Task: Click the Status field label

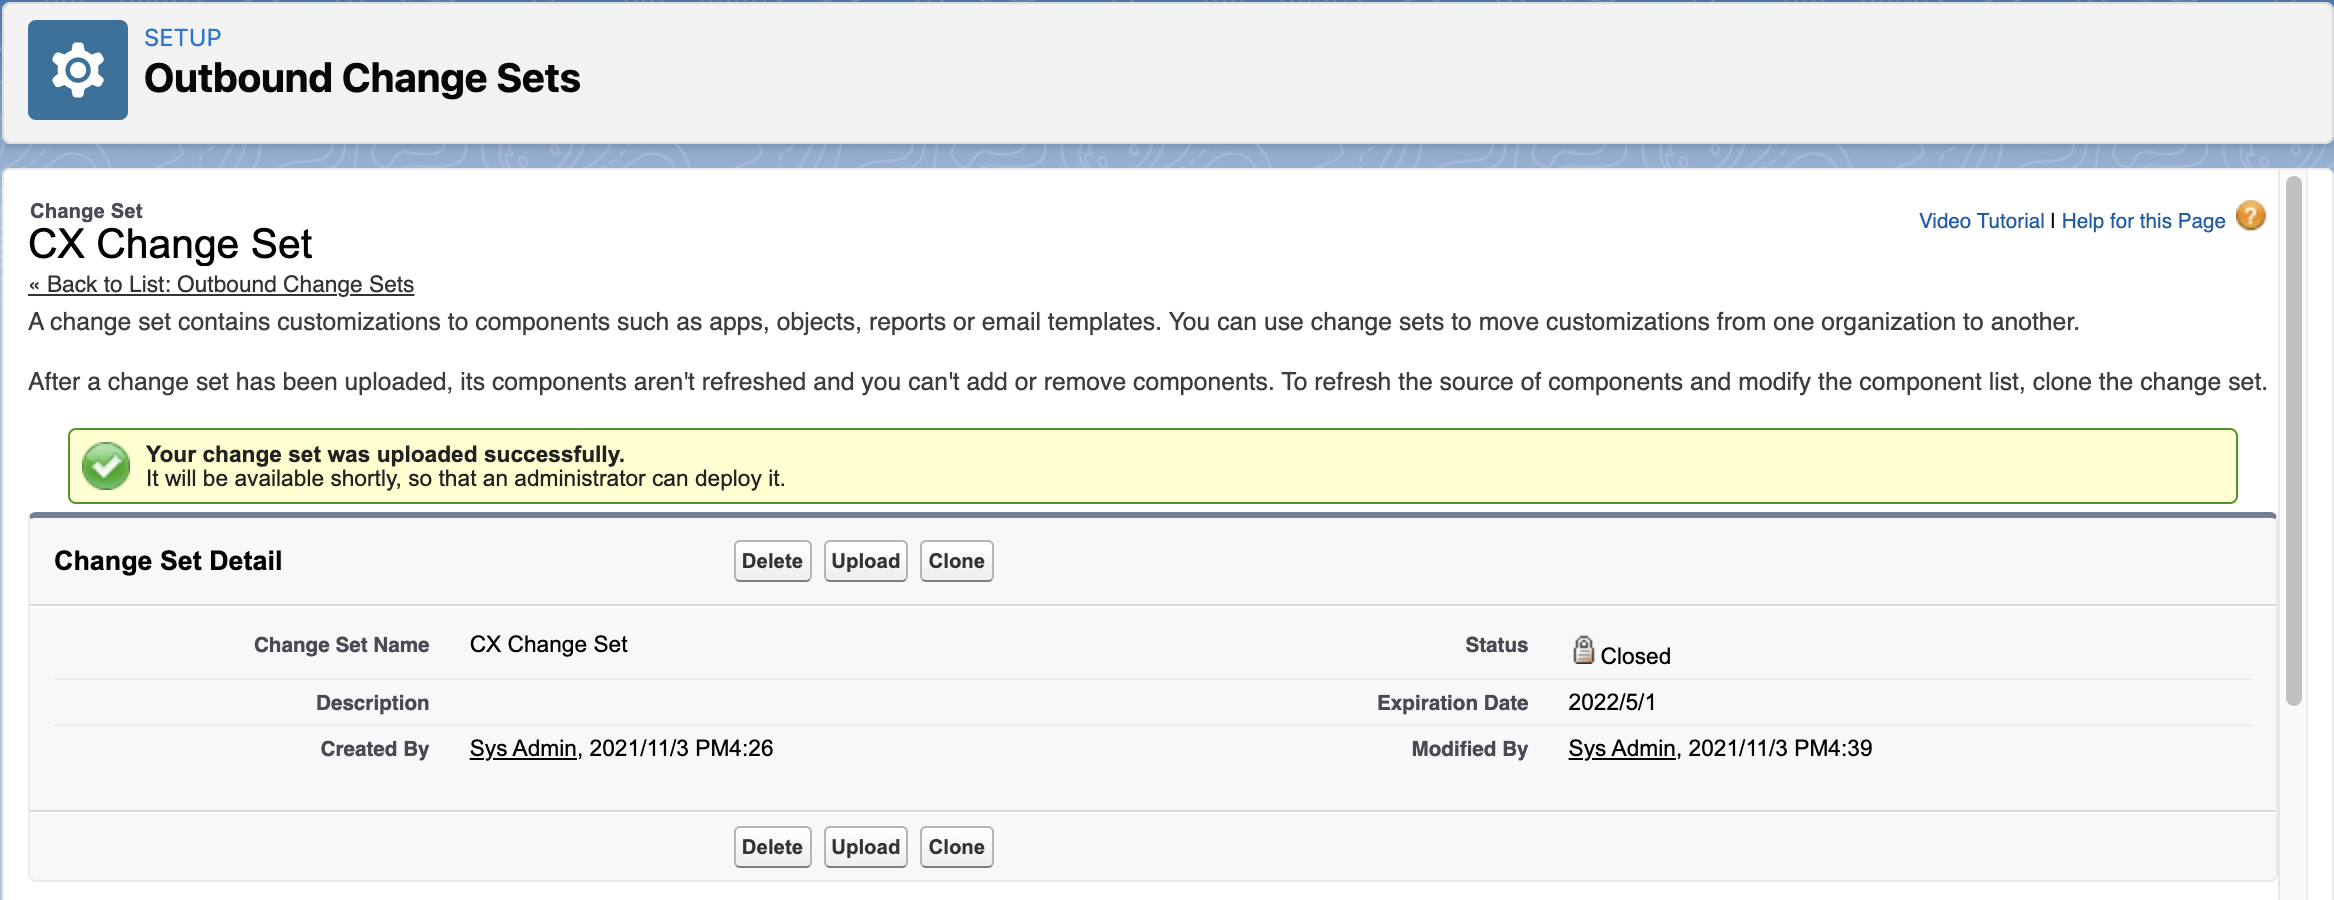Action: point(1496,645)
